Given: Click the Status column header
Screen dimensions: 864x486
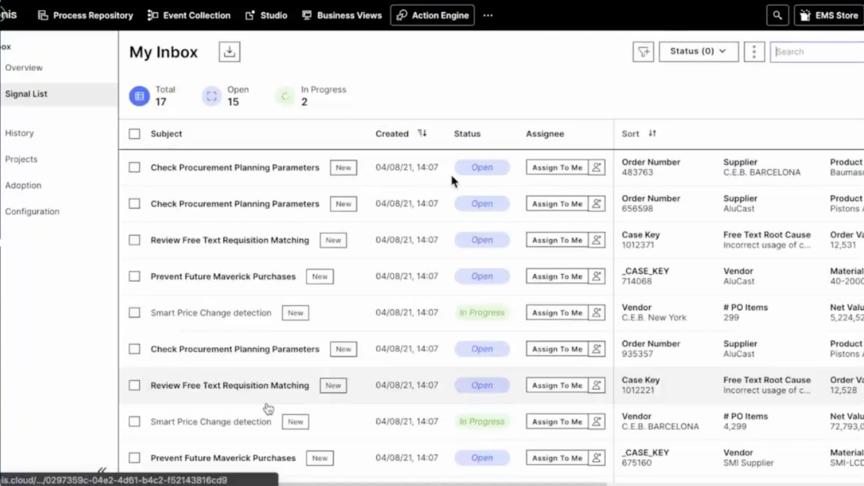Looking at the screenshot, I should [467, 134].
